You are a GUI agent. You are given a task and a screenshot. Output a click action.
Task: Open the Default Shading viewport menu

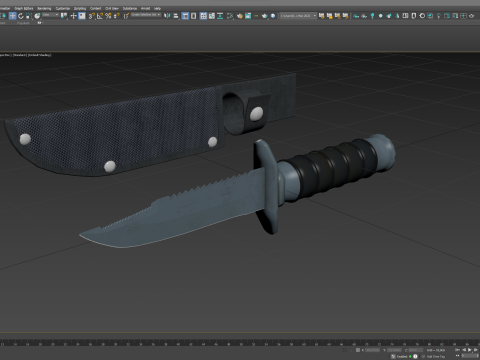pyautogui.click(x=39, y=55)
